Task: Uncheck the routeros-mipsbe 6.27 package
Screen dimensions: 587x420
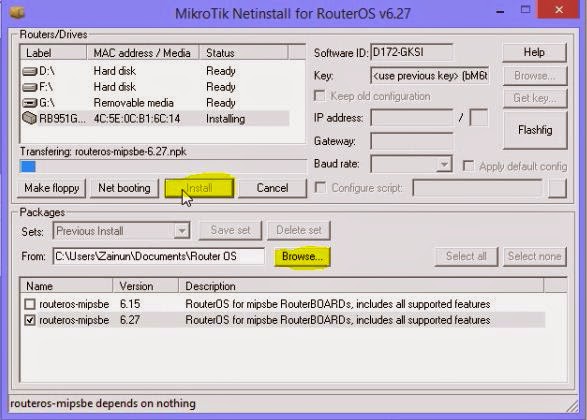Action: coord(30,320)
